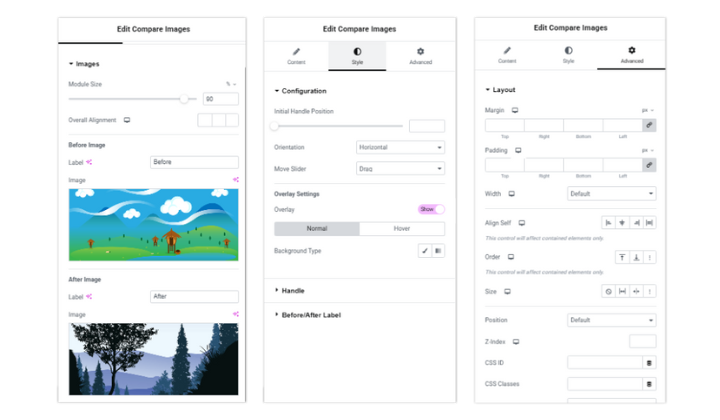This screenshot has width=720, height=420.
Task: Set Size to none
Action: pyautogui.click(x=608, y=291)
